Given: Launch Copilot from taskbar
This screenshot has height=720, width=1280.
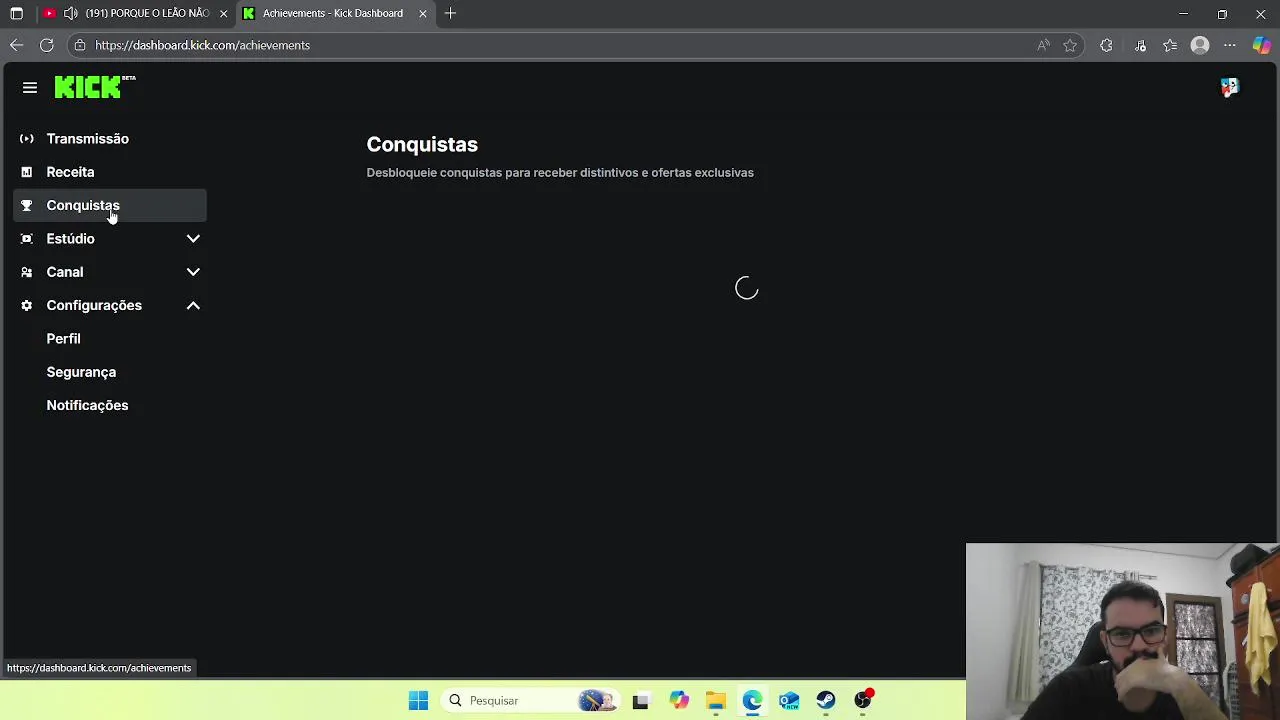Looking at the screenshot, I should coord(679,700).
